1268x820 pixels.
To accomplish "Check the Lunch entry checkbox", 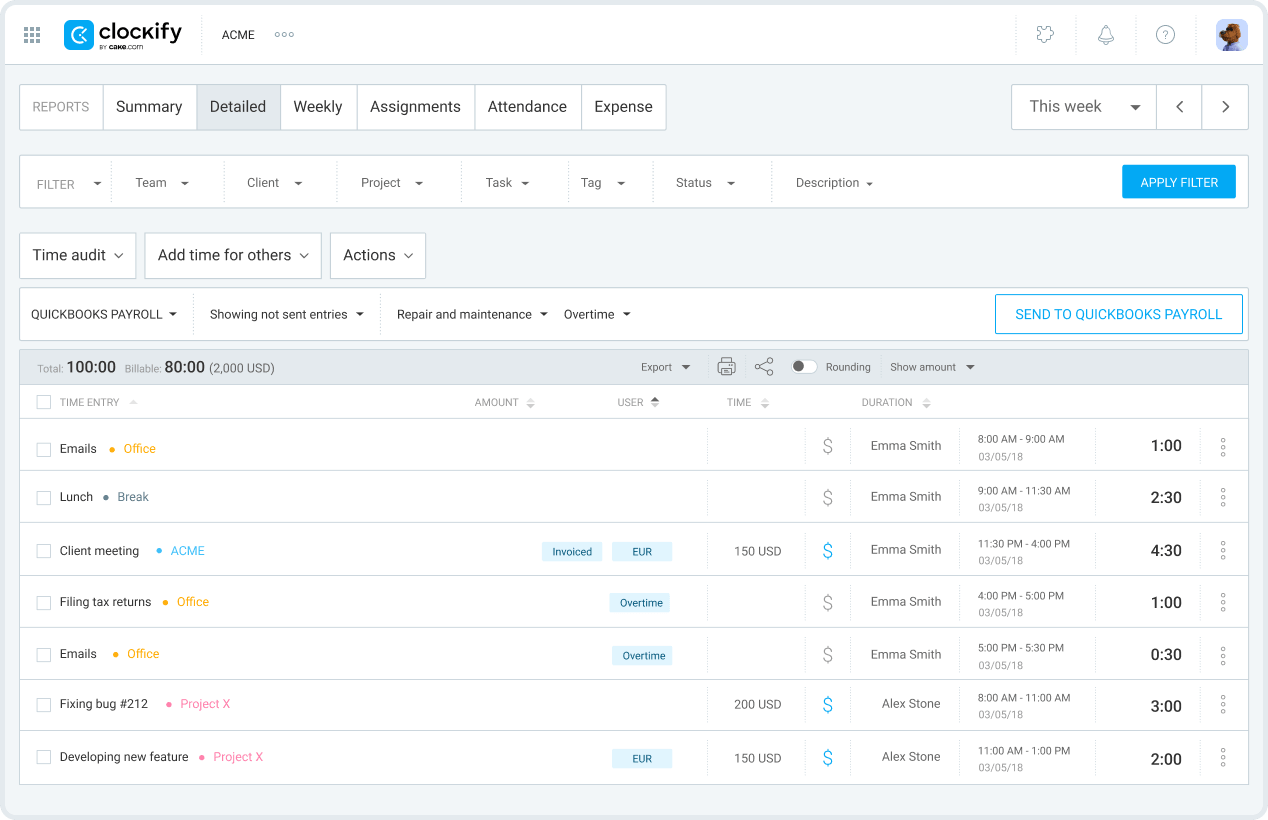I will pyautogui.click(x=44, y=498).
